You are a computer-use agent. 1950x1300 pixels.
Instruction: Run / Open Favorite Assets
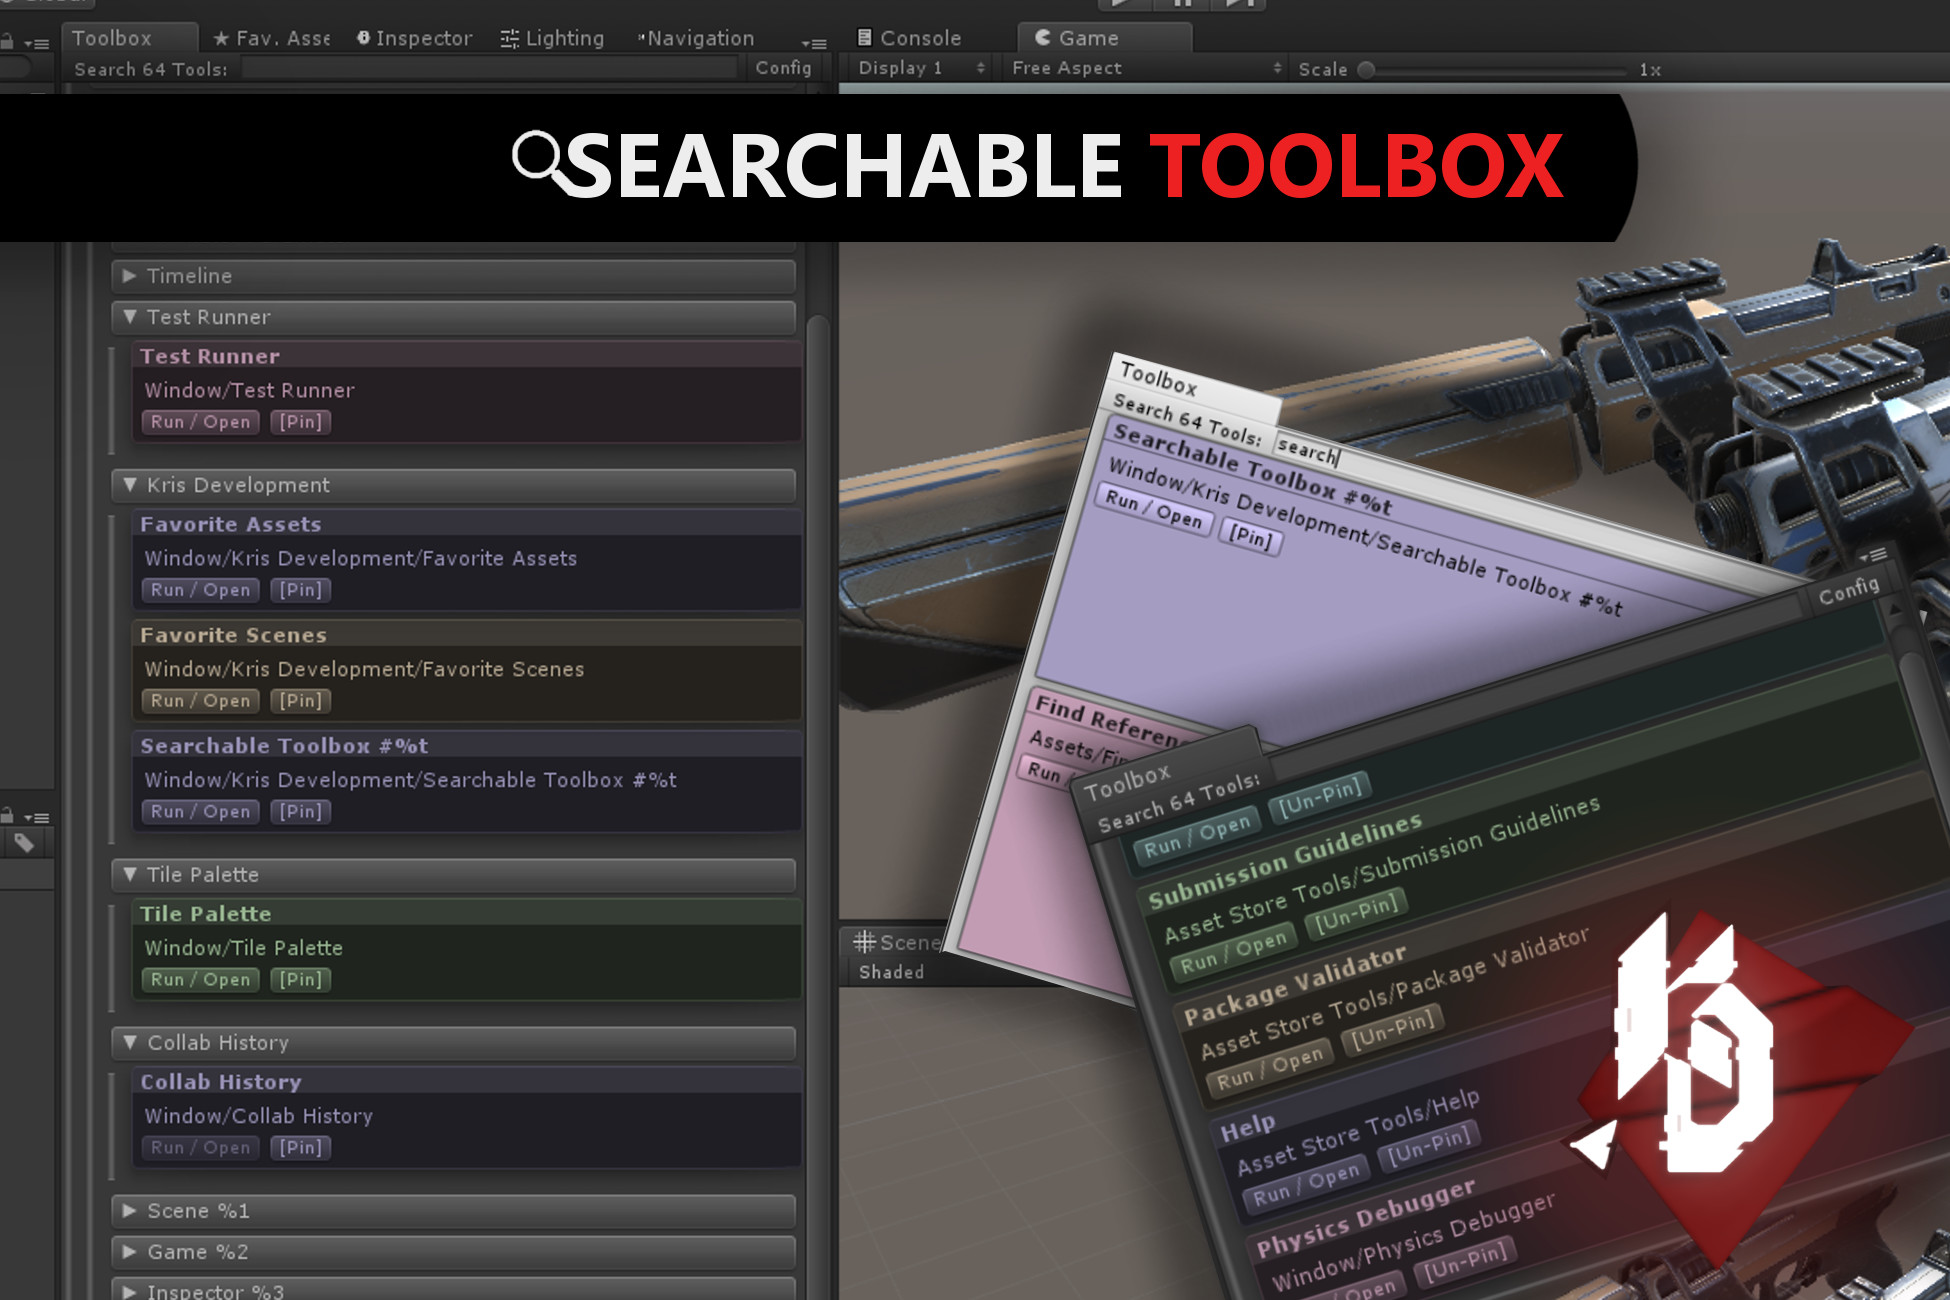coord(200,590)
